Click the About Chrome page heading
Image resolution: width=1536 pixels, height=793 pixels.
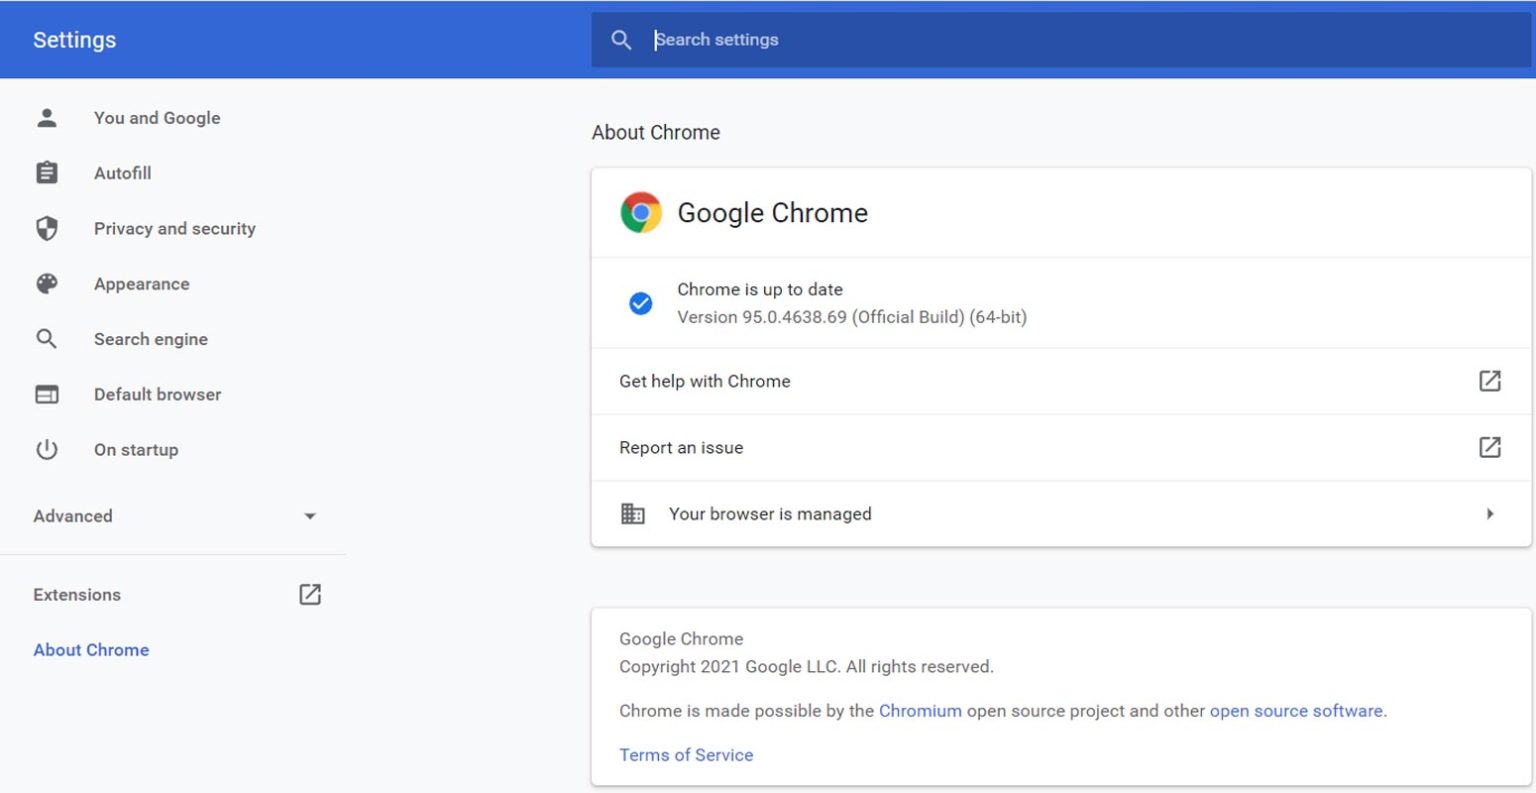pos(656,132)
